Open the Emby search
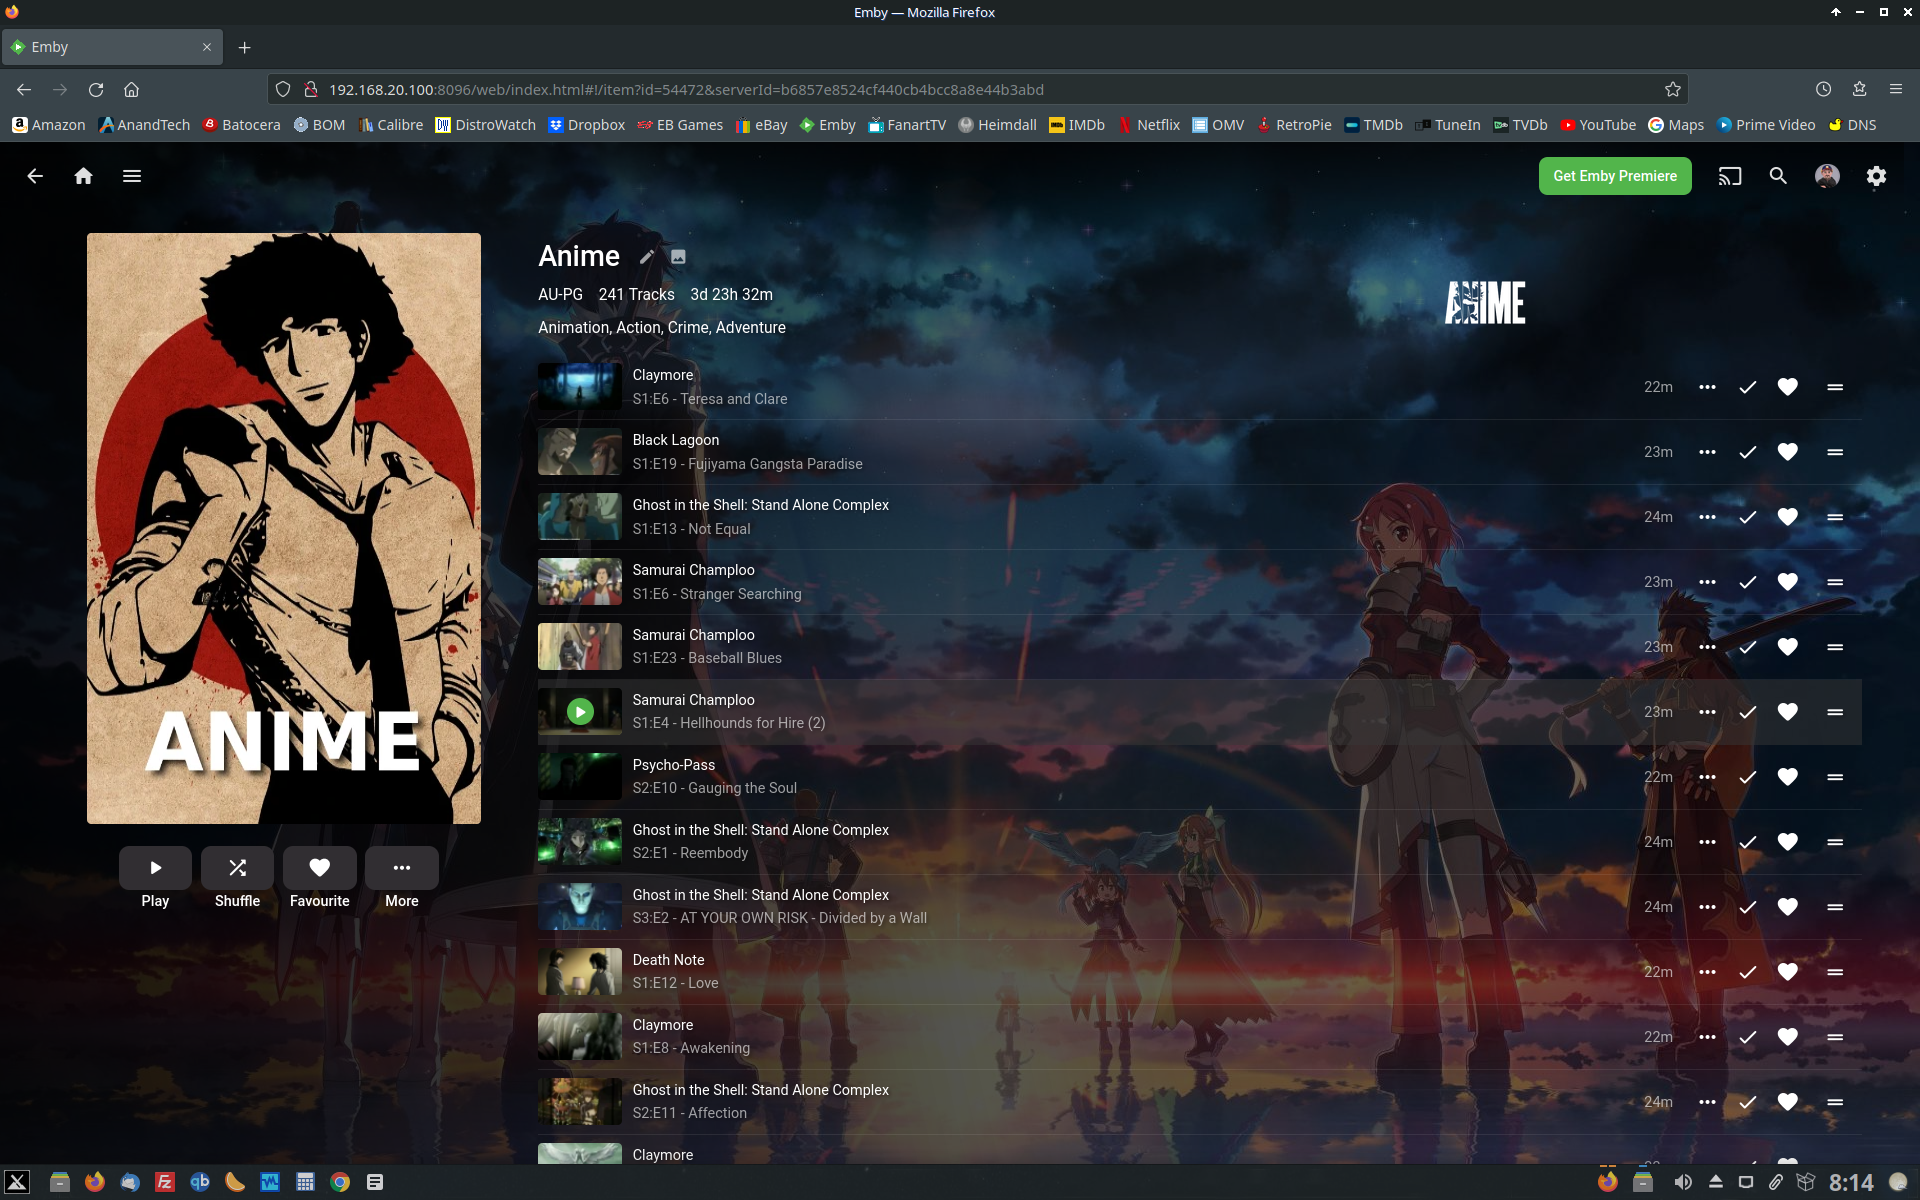This screenshot has width=1920, height=1200. (1778, 176)
